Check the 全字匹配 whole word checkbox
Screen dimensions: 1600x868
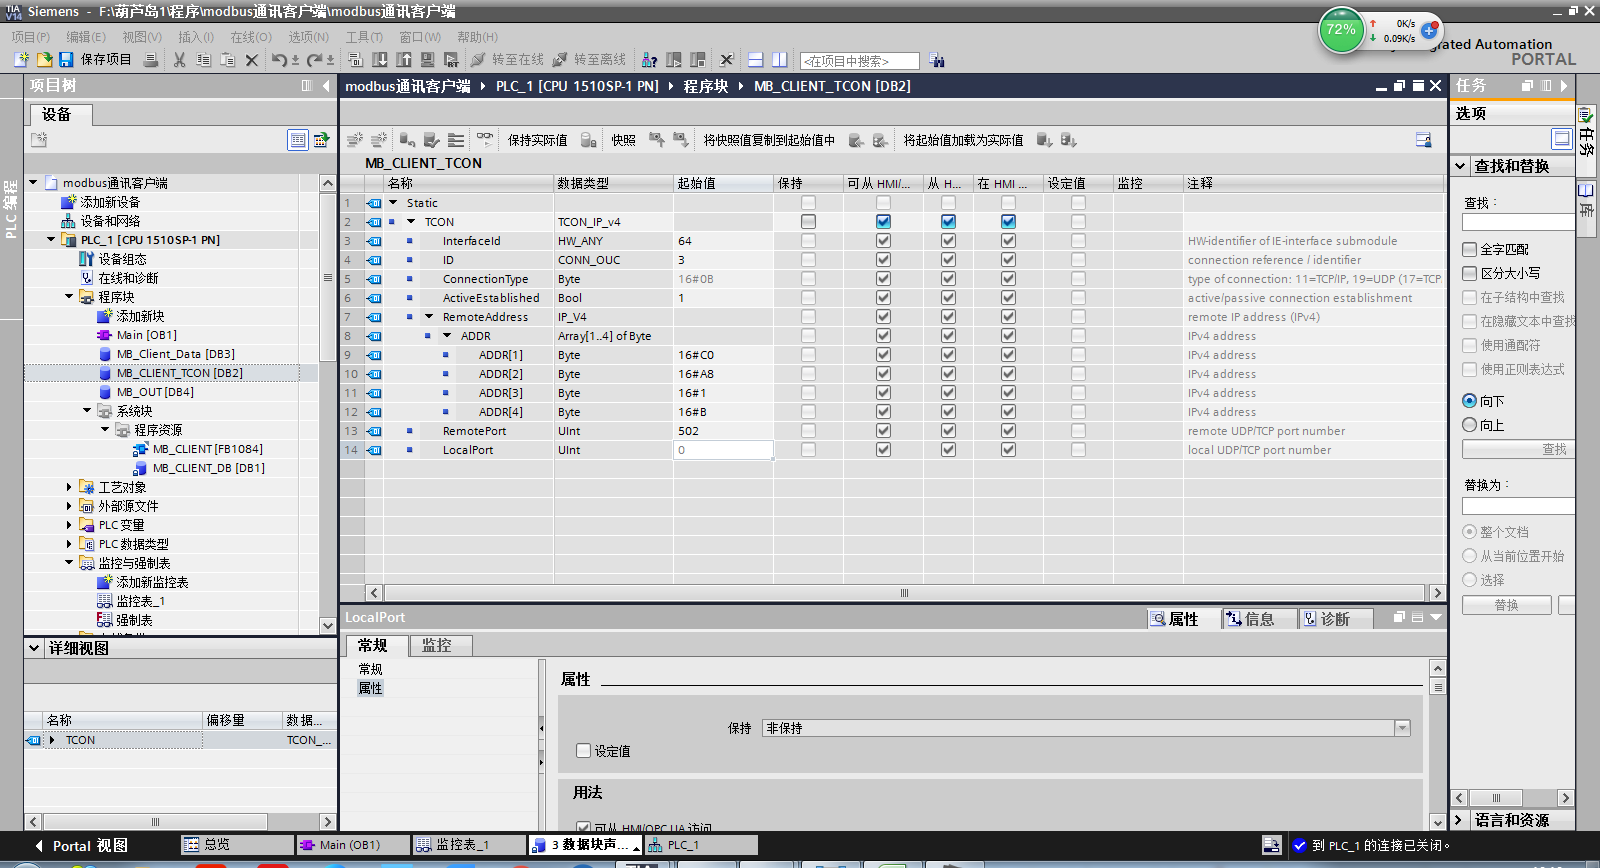click(x=1469, y=249)
